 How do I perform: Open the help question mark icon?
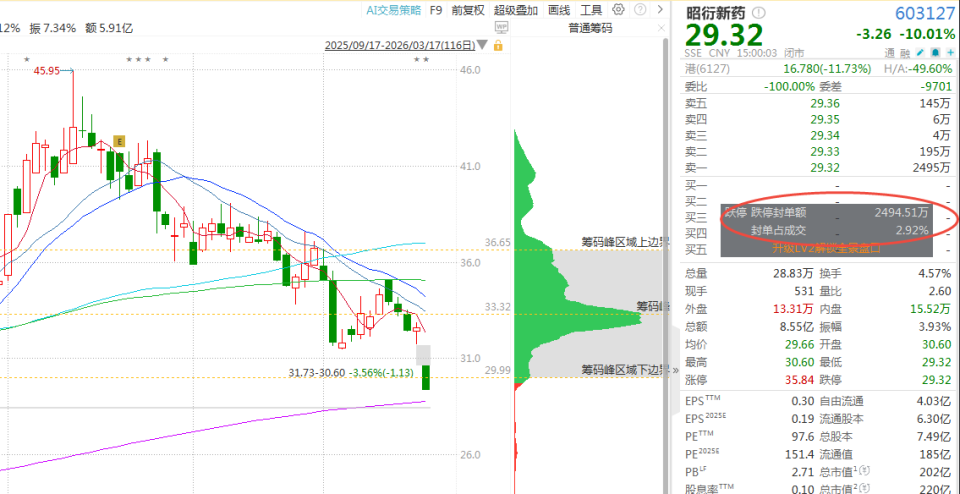[639, 10]
